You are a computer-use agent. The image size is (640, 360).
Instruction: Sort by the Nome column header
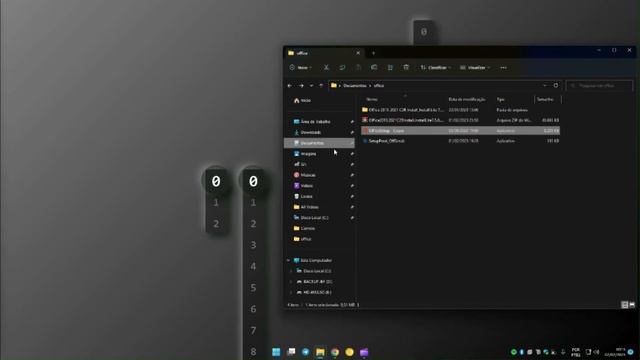pos(372,99)
